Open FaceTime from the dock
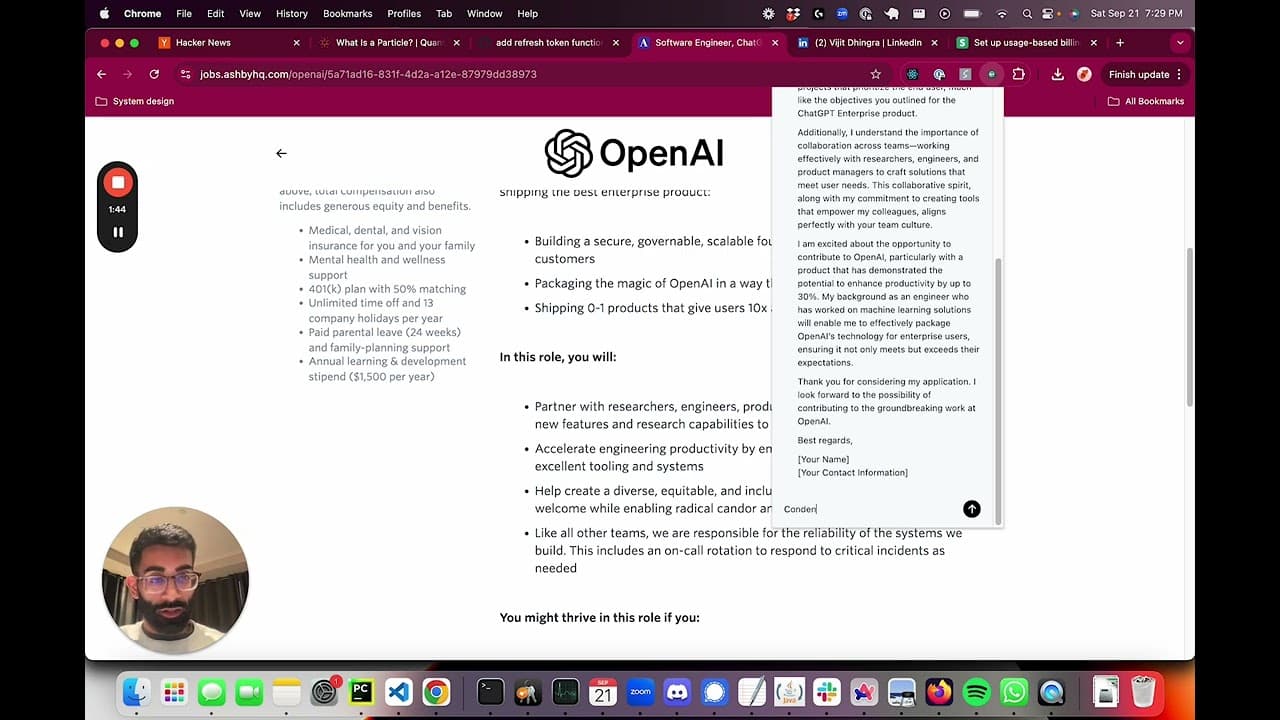Image resolution: width=1280 pixels, height=720 pixels. (x=249, y=692)
